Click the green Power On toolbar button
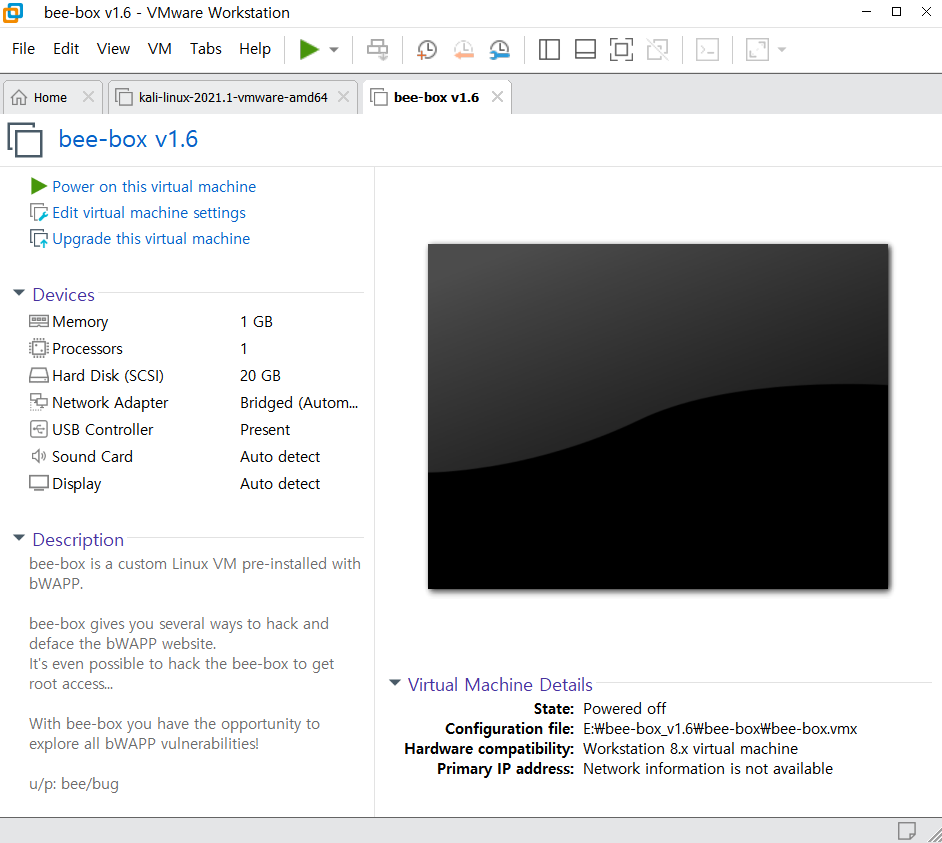The image size is (942, 843). coord(309,49)
